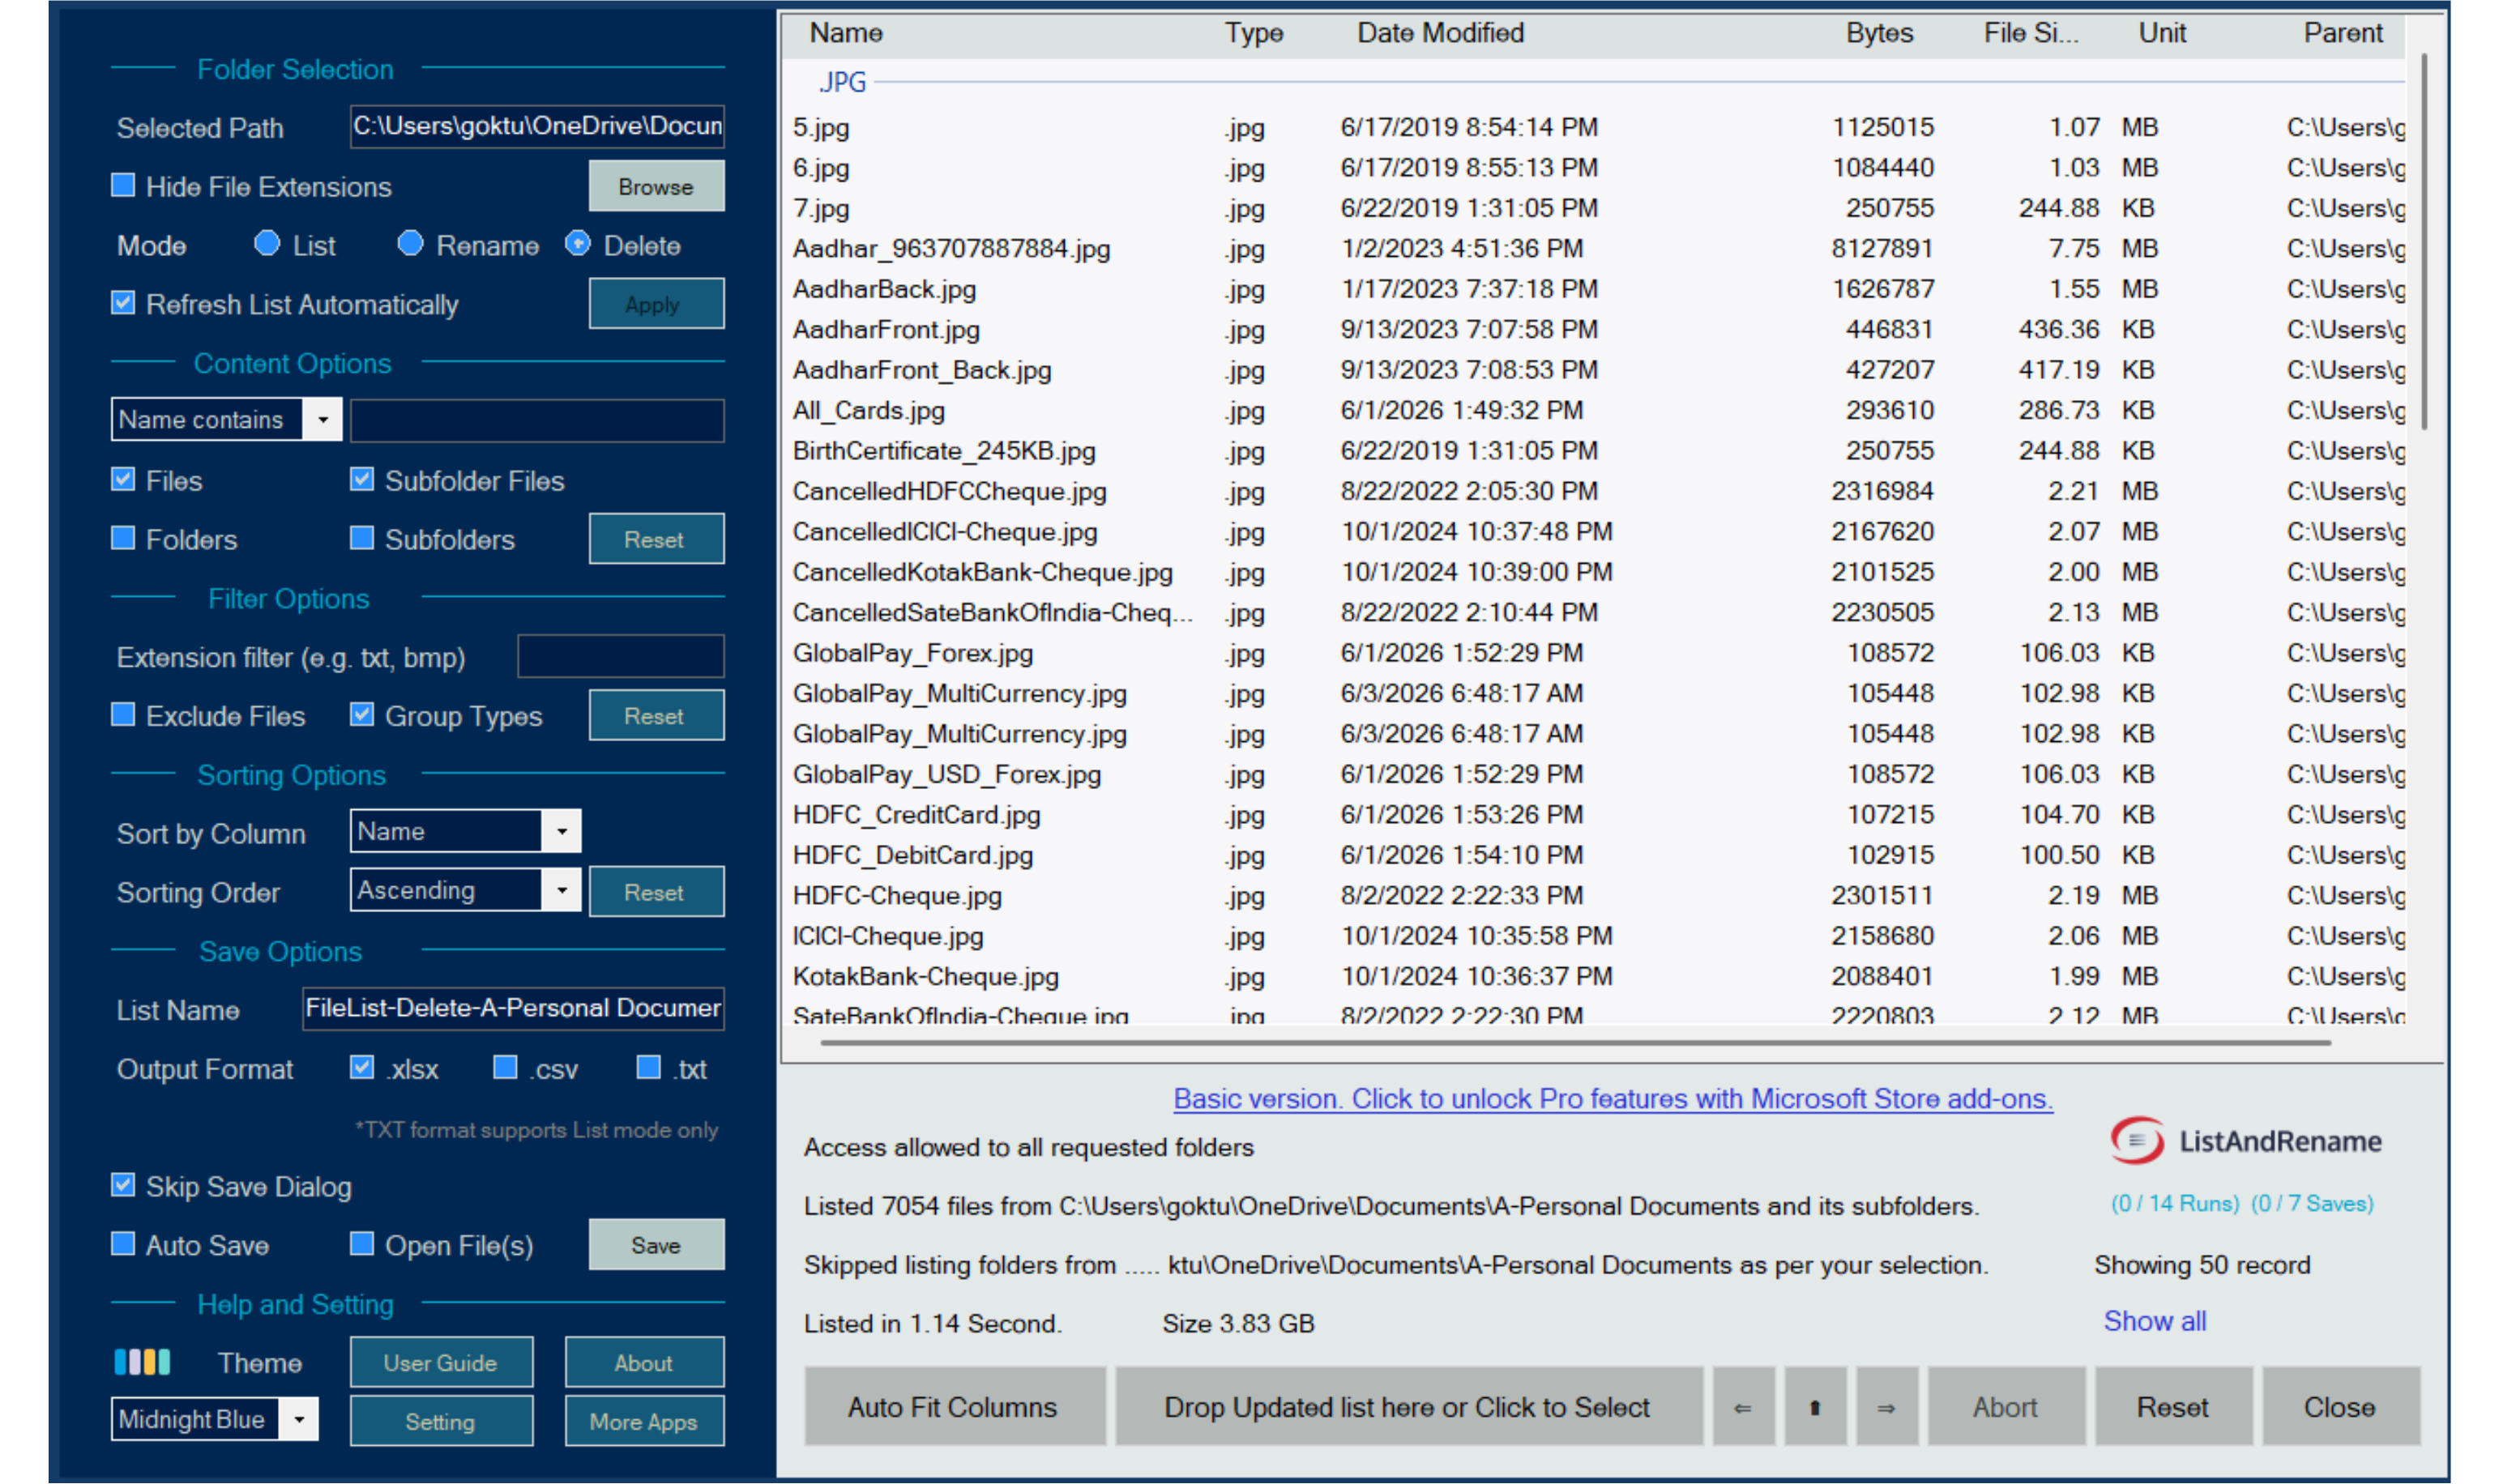Click the horizontal scrollbar of file list

pos(1575,1043)
